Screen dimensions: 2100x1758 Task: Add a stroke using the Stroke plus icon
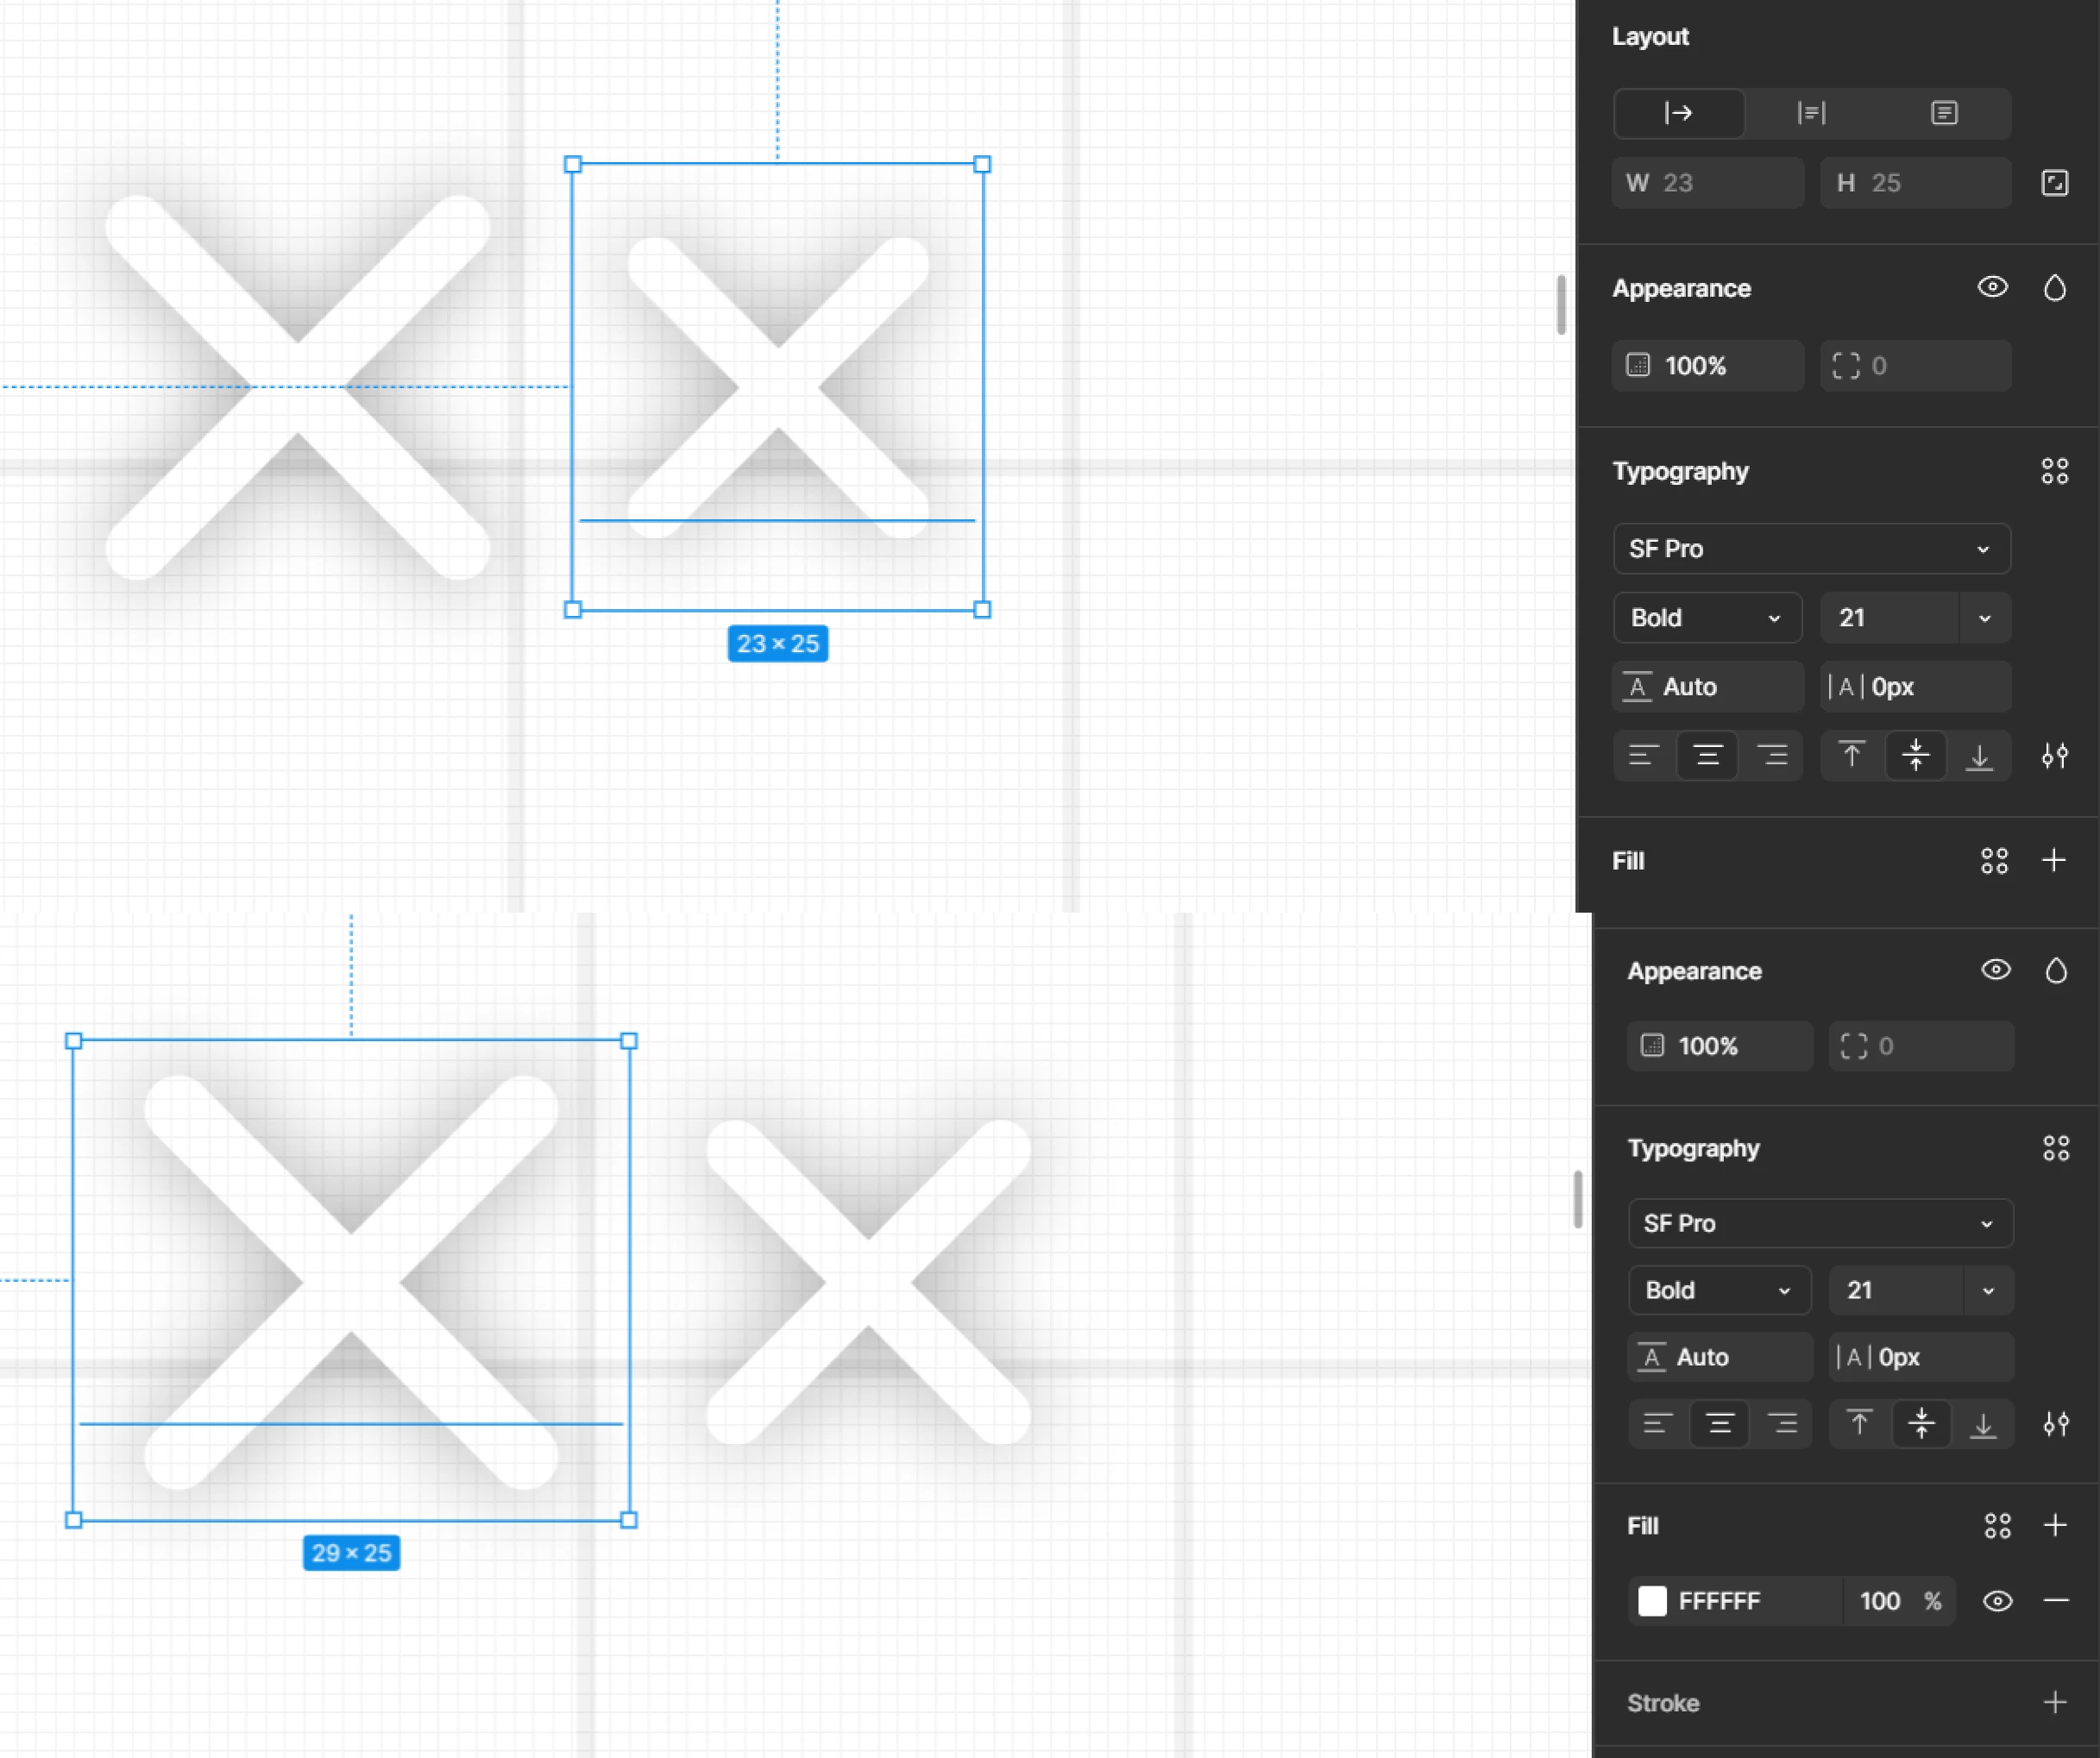pyautogui.click(x=2055, y=1702)
